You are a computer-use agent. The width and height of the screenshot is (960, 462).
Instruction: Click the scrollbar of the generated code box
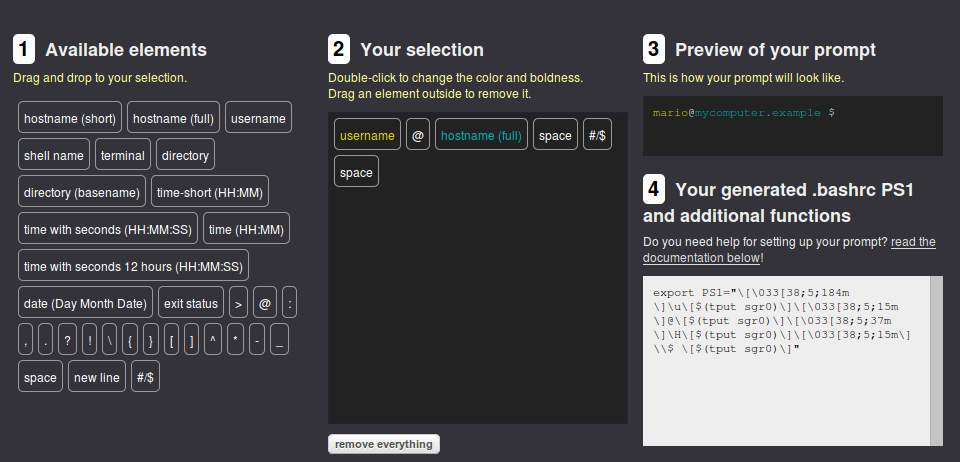pos(936,360)
